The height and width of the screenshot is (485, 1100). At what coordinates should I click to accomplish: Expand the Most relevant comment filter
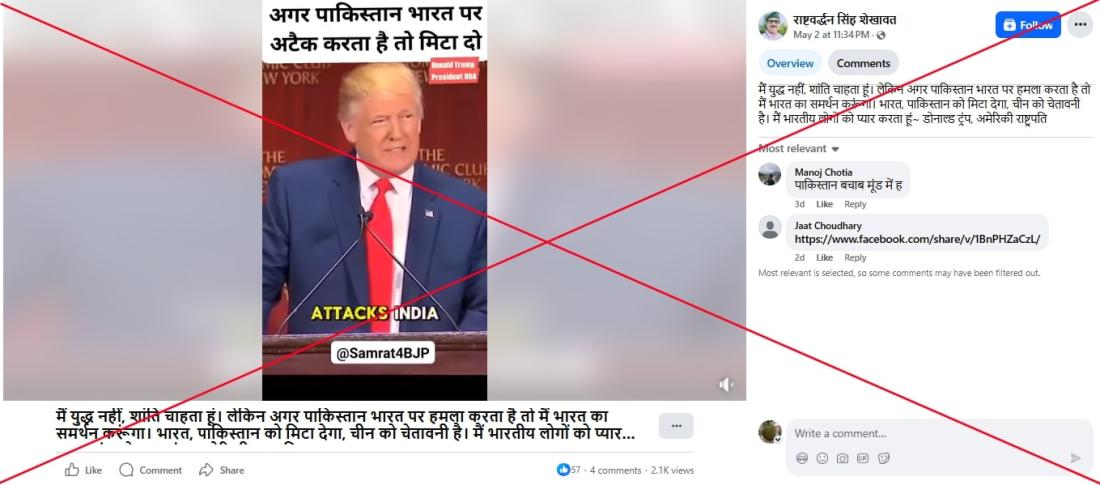(x=798, y=149)
